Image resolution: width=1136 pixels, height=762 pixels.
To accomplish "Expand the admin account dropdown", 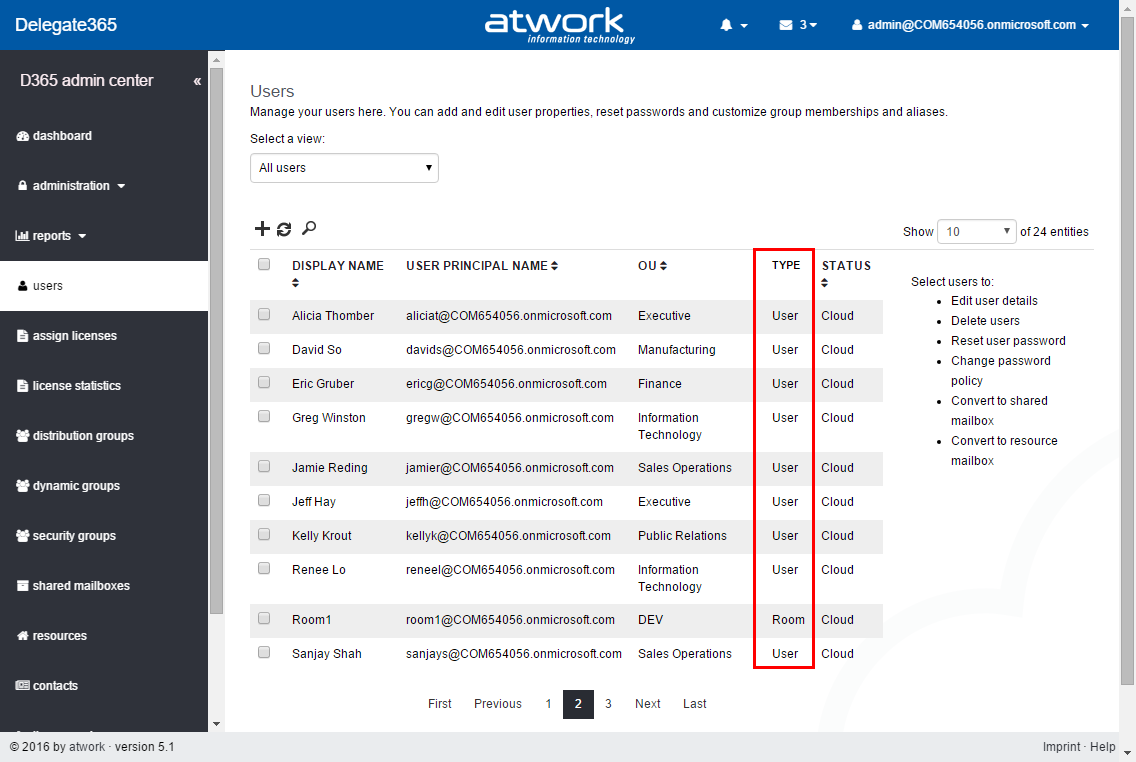I will point(970,25).
